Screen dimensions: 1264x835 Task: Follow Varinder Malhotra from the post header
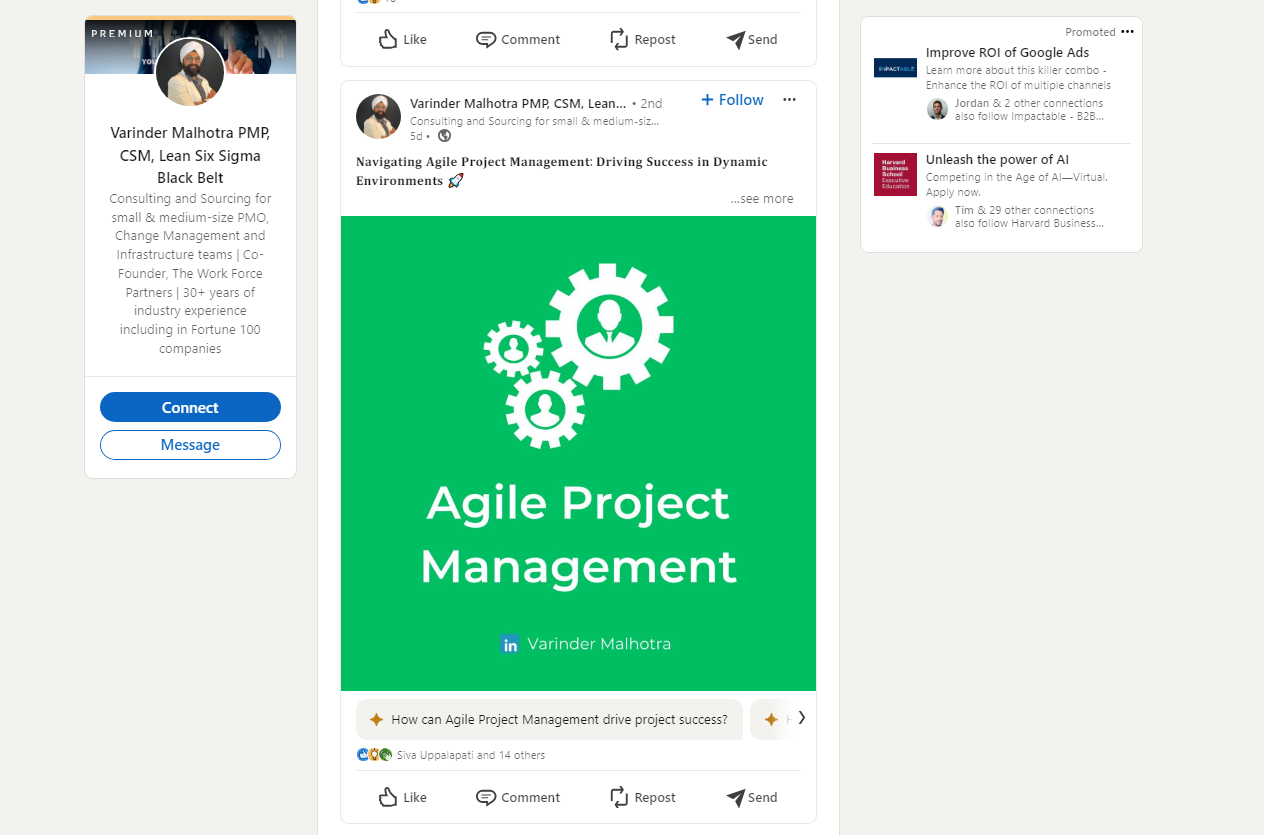point(732,100)
